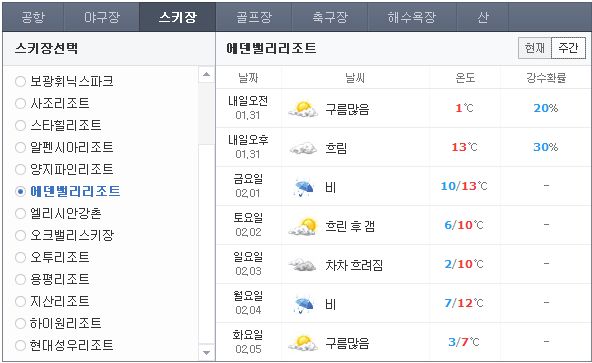Click the 화요일 02.05 date cell
Screen dimensions: 592x363
coord(248,342)
